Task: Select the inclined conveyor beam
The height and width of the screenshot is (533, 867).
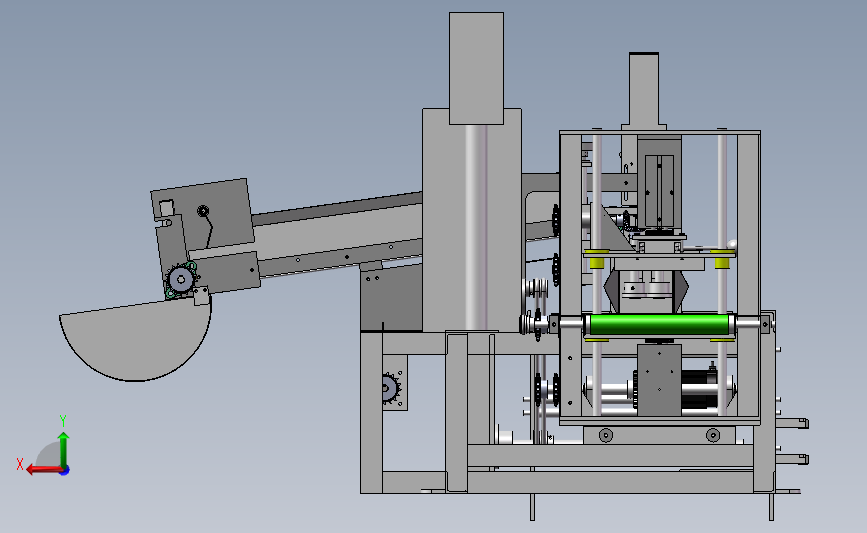Action: [337, 235]
